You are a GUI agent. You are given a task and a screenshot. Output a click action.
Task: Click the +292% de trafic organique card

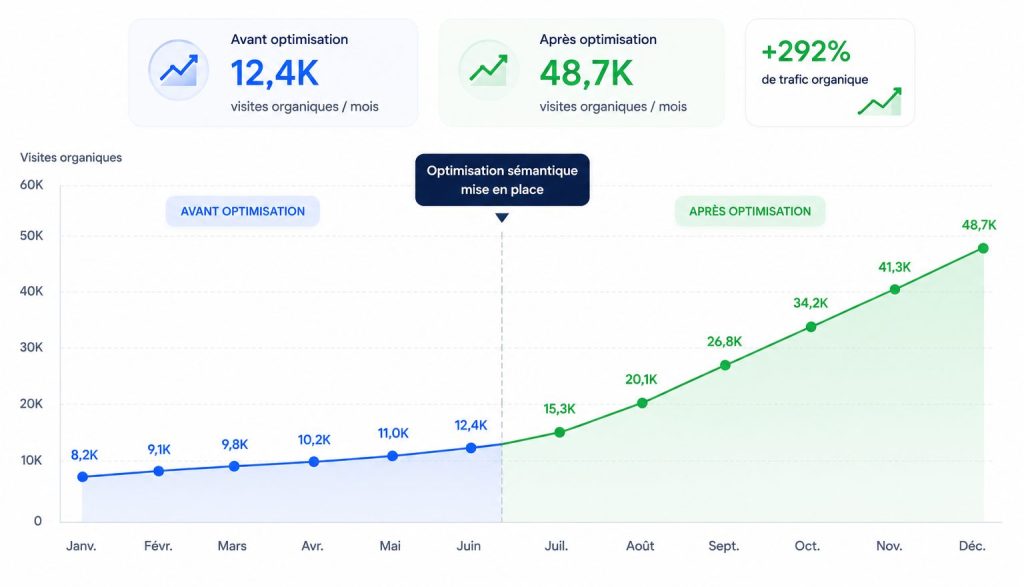pos(830,72)
